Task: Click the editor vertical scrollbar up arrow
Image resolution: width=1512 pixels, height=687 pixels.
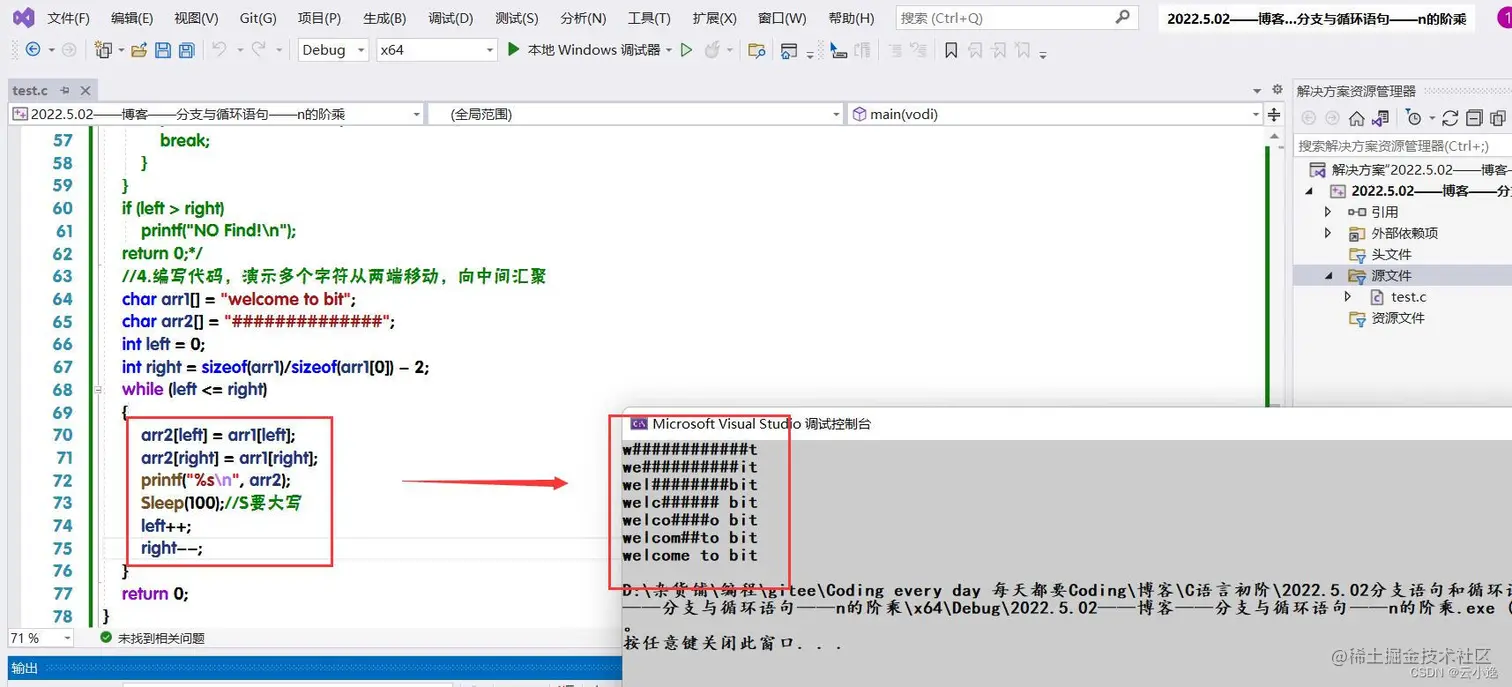Action: coord(1274,138)
